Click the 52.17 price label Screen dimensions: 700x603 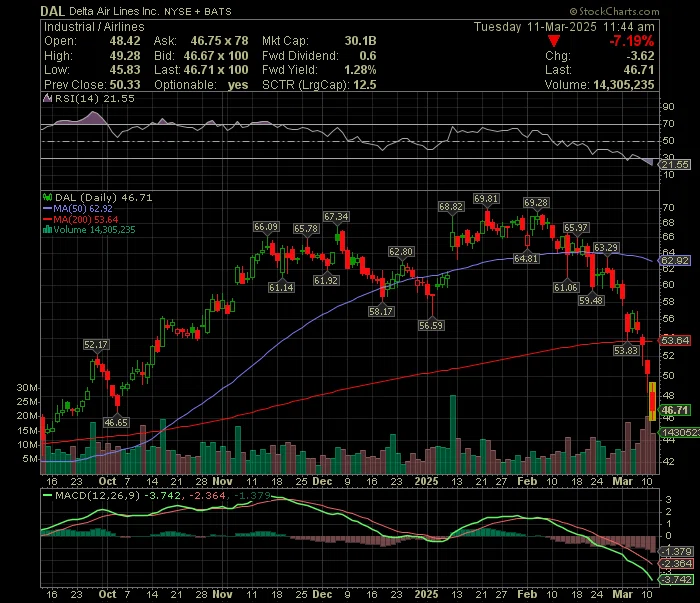point(96,345)
